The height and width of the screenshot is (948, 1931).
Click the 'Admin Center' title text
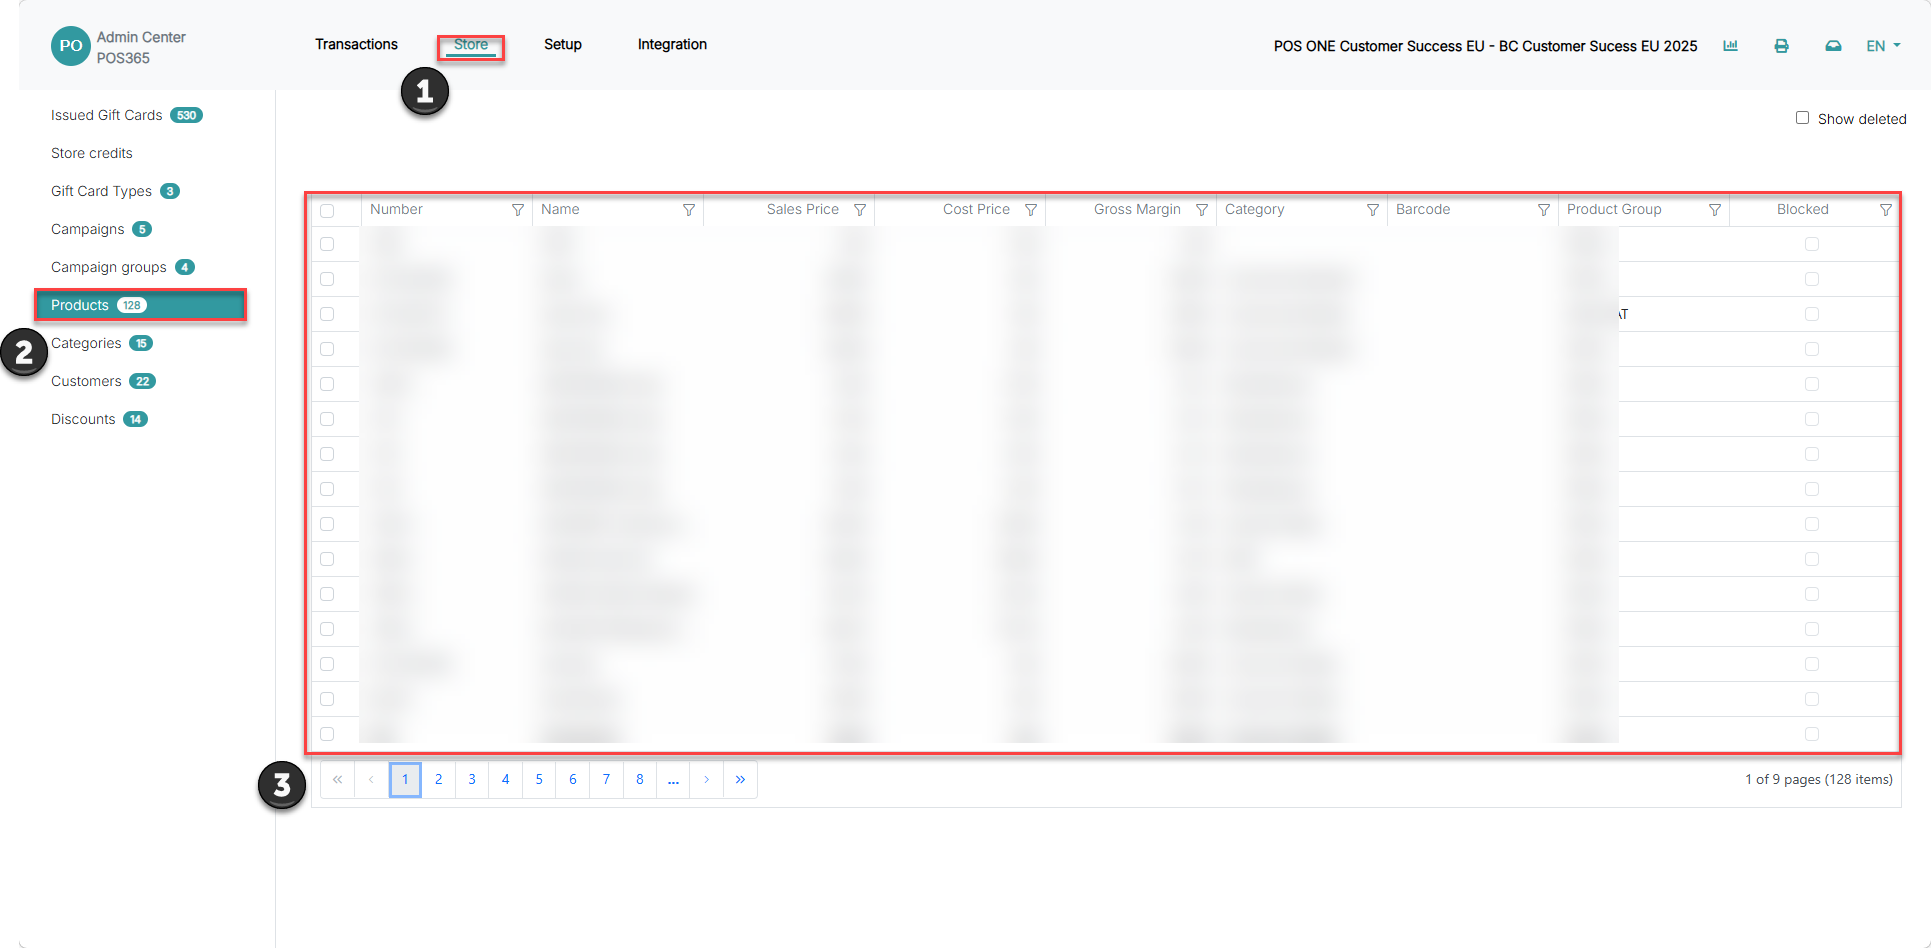(x=141, y=37)
